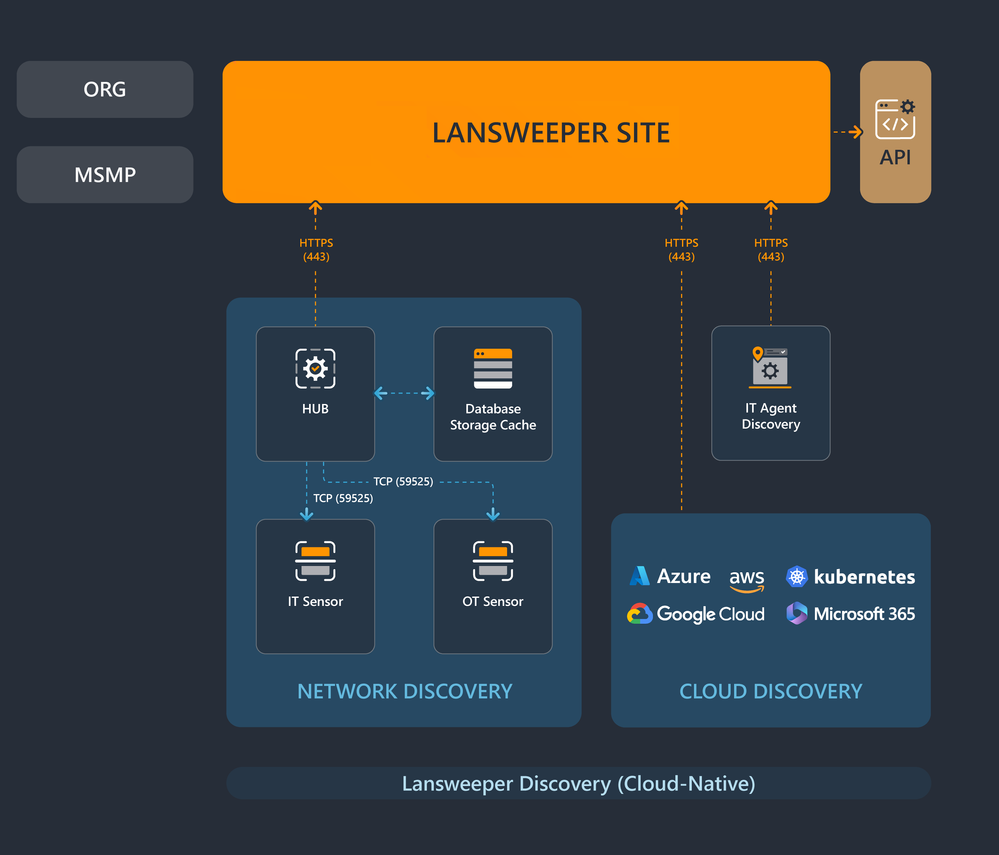Viewport: 999px width, 855px height.
Task: Click the dashed arrow pointing to API
Action: [846, 132]
